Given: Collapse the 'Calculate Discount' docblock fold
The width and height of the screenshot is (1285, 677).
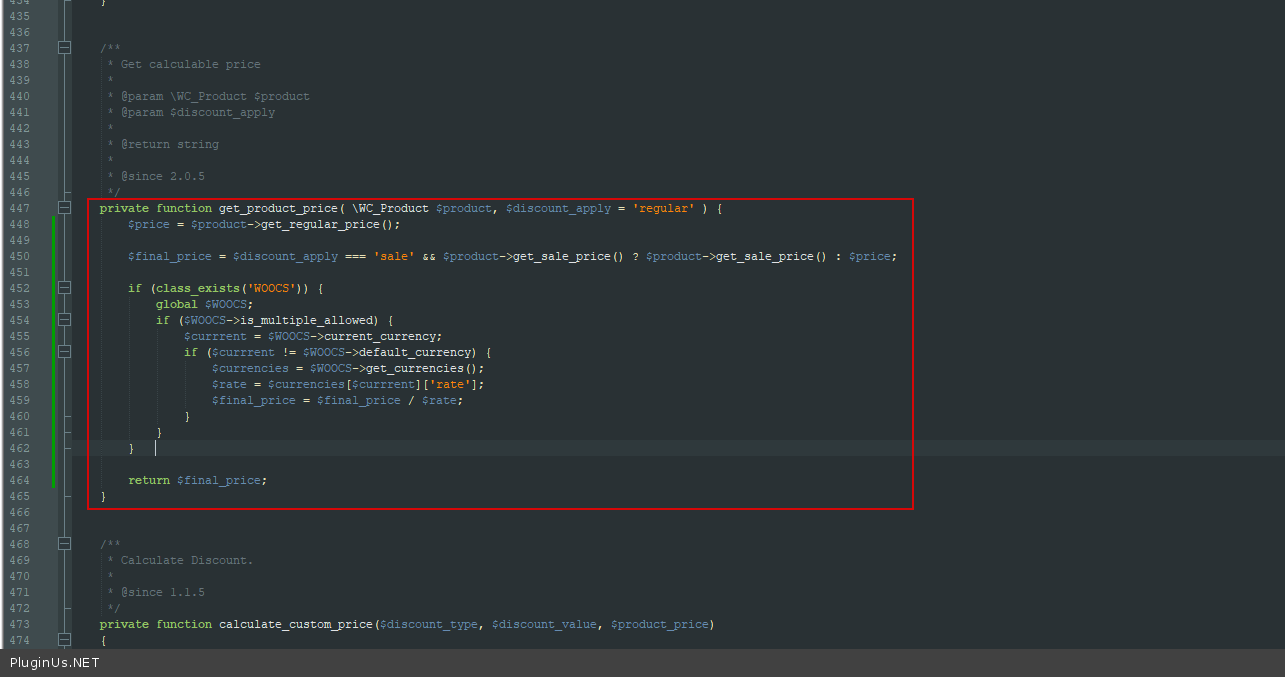Looking at the screenshot, I should click(65, 544).
